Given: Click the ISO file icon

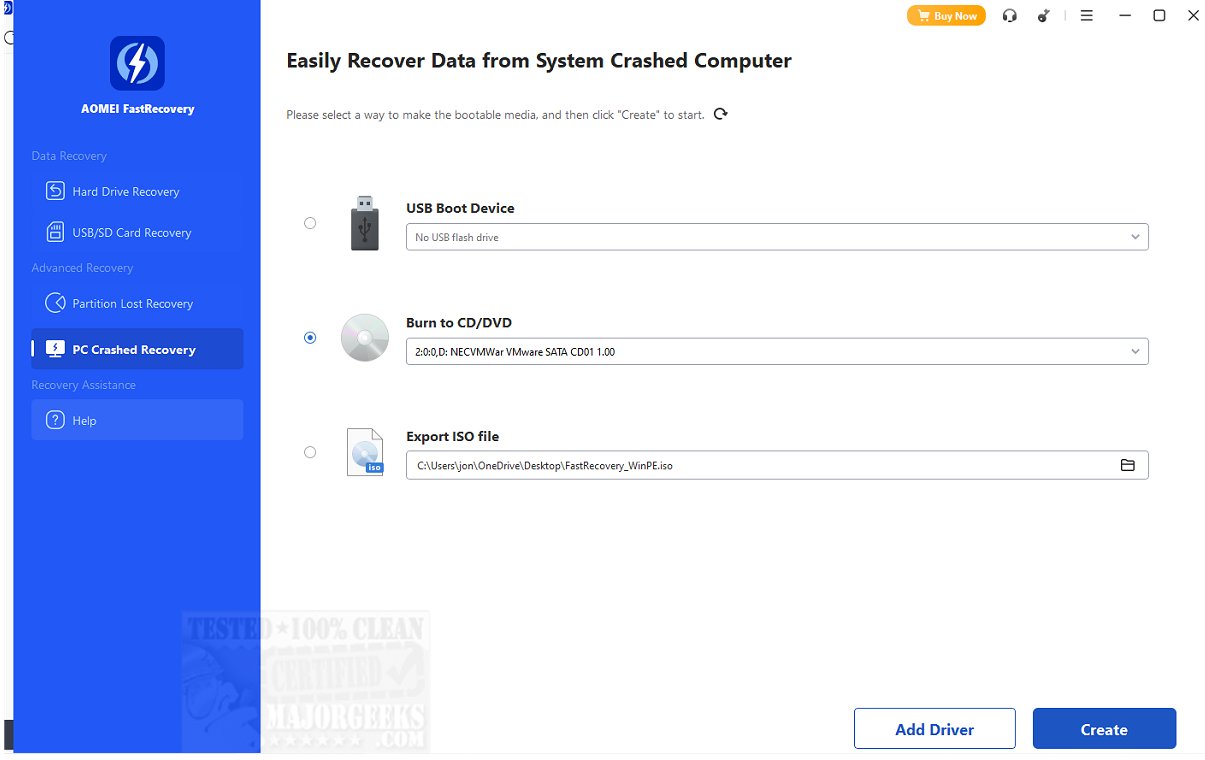Looking at the screenshot, I should [364, 452].
